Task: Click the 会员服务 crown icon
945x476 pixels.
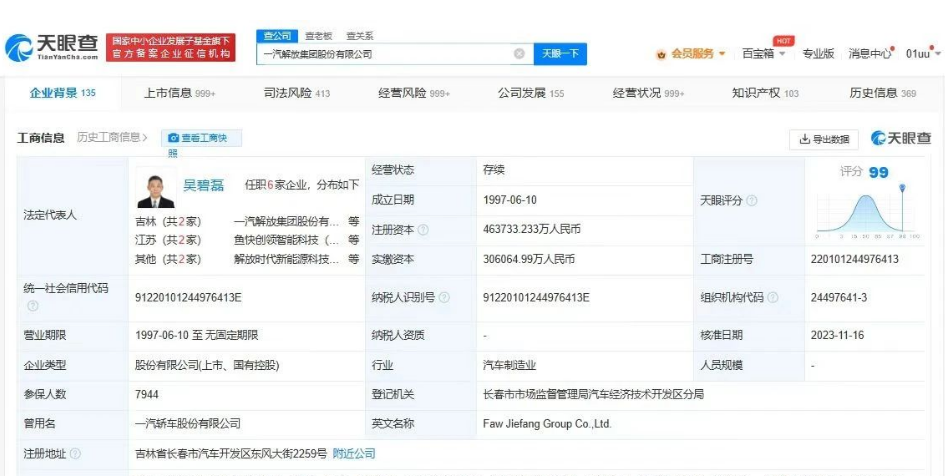Action: click(x=662, y=54)
